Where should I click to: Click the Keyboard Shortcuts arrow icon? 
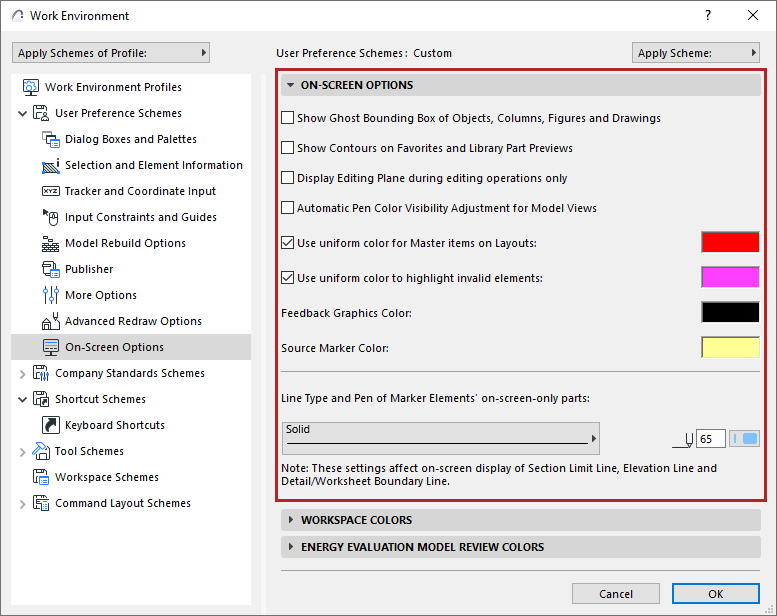point(51,425)
